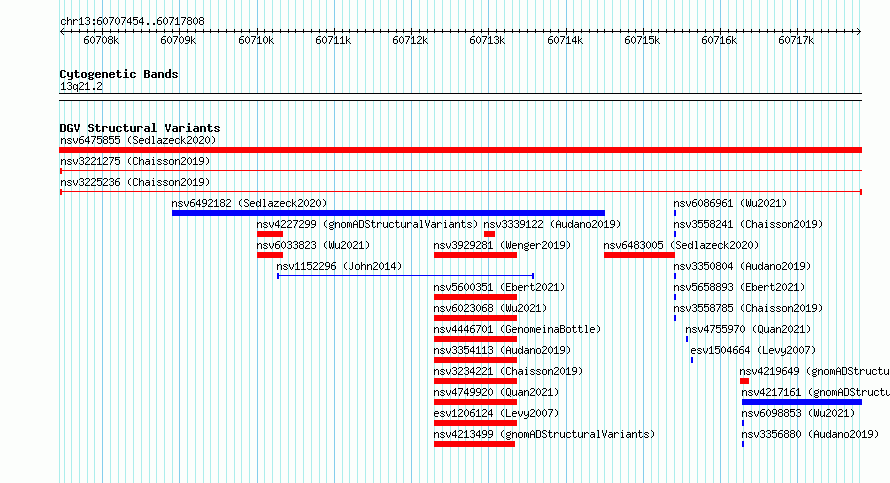Open the esv1504664 (Levy2007) label
Image resolution: width=890 pixels, height=483 pixels.
click(x=753, y=350)
